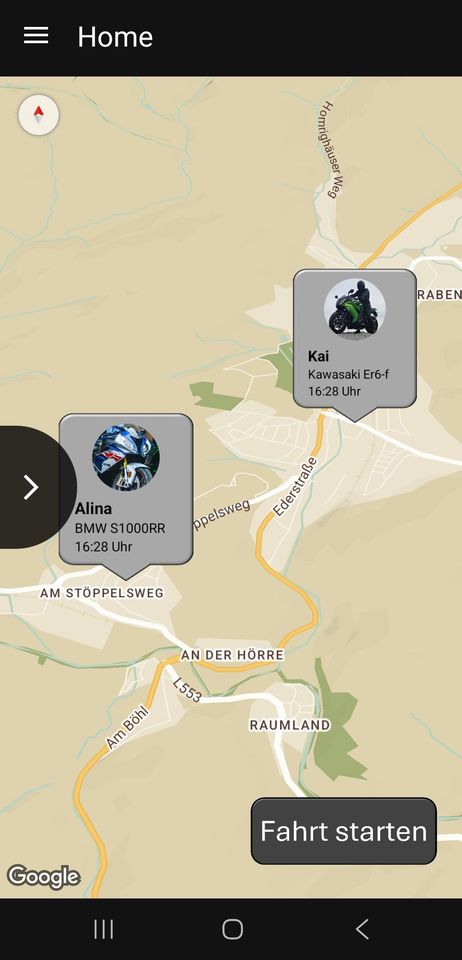Expand the side panel chevron arrow
Screen dimensions: 462x960
(31, 487)
